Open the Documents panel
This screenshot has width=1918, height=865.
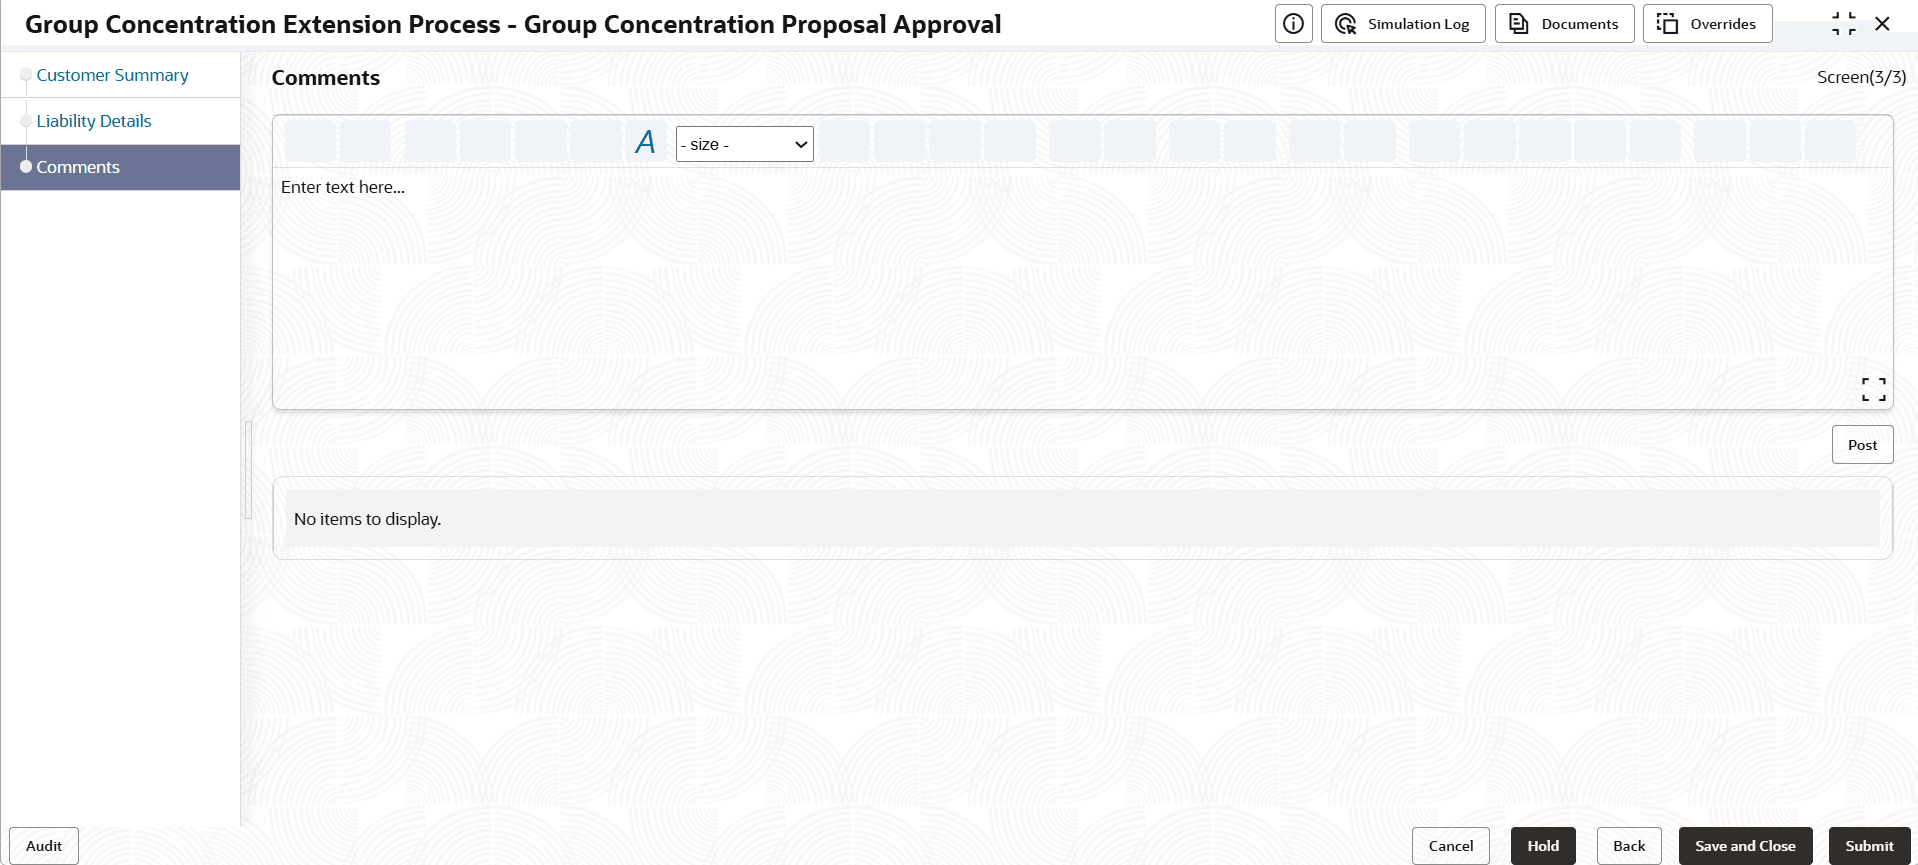coord(1564,24)
